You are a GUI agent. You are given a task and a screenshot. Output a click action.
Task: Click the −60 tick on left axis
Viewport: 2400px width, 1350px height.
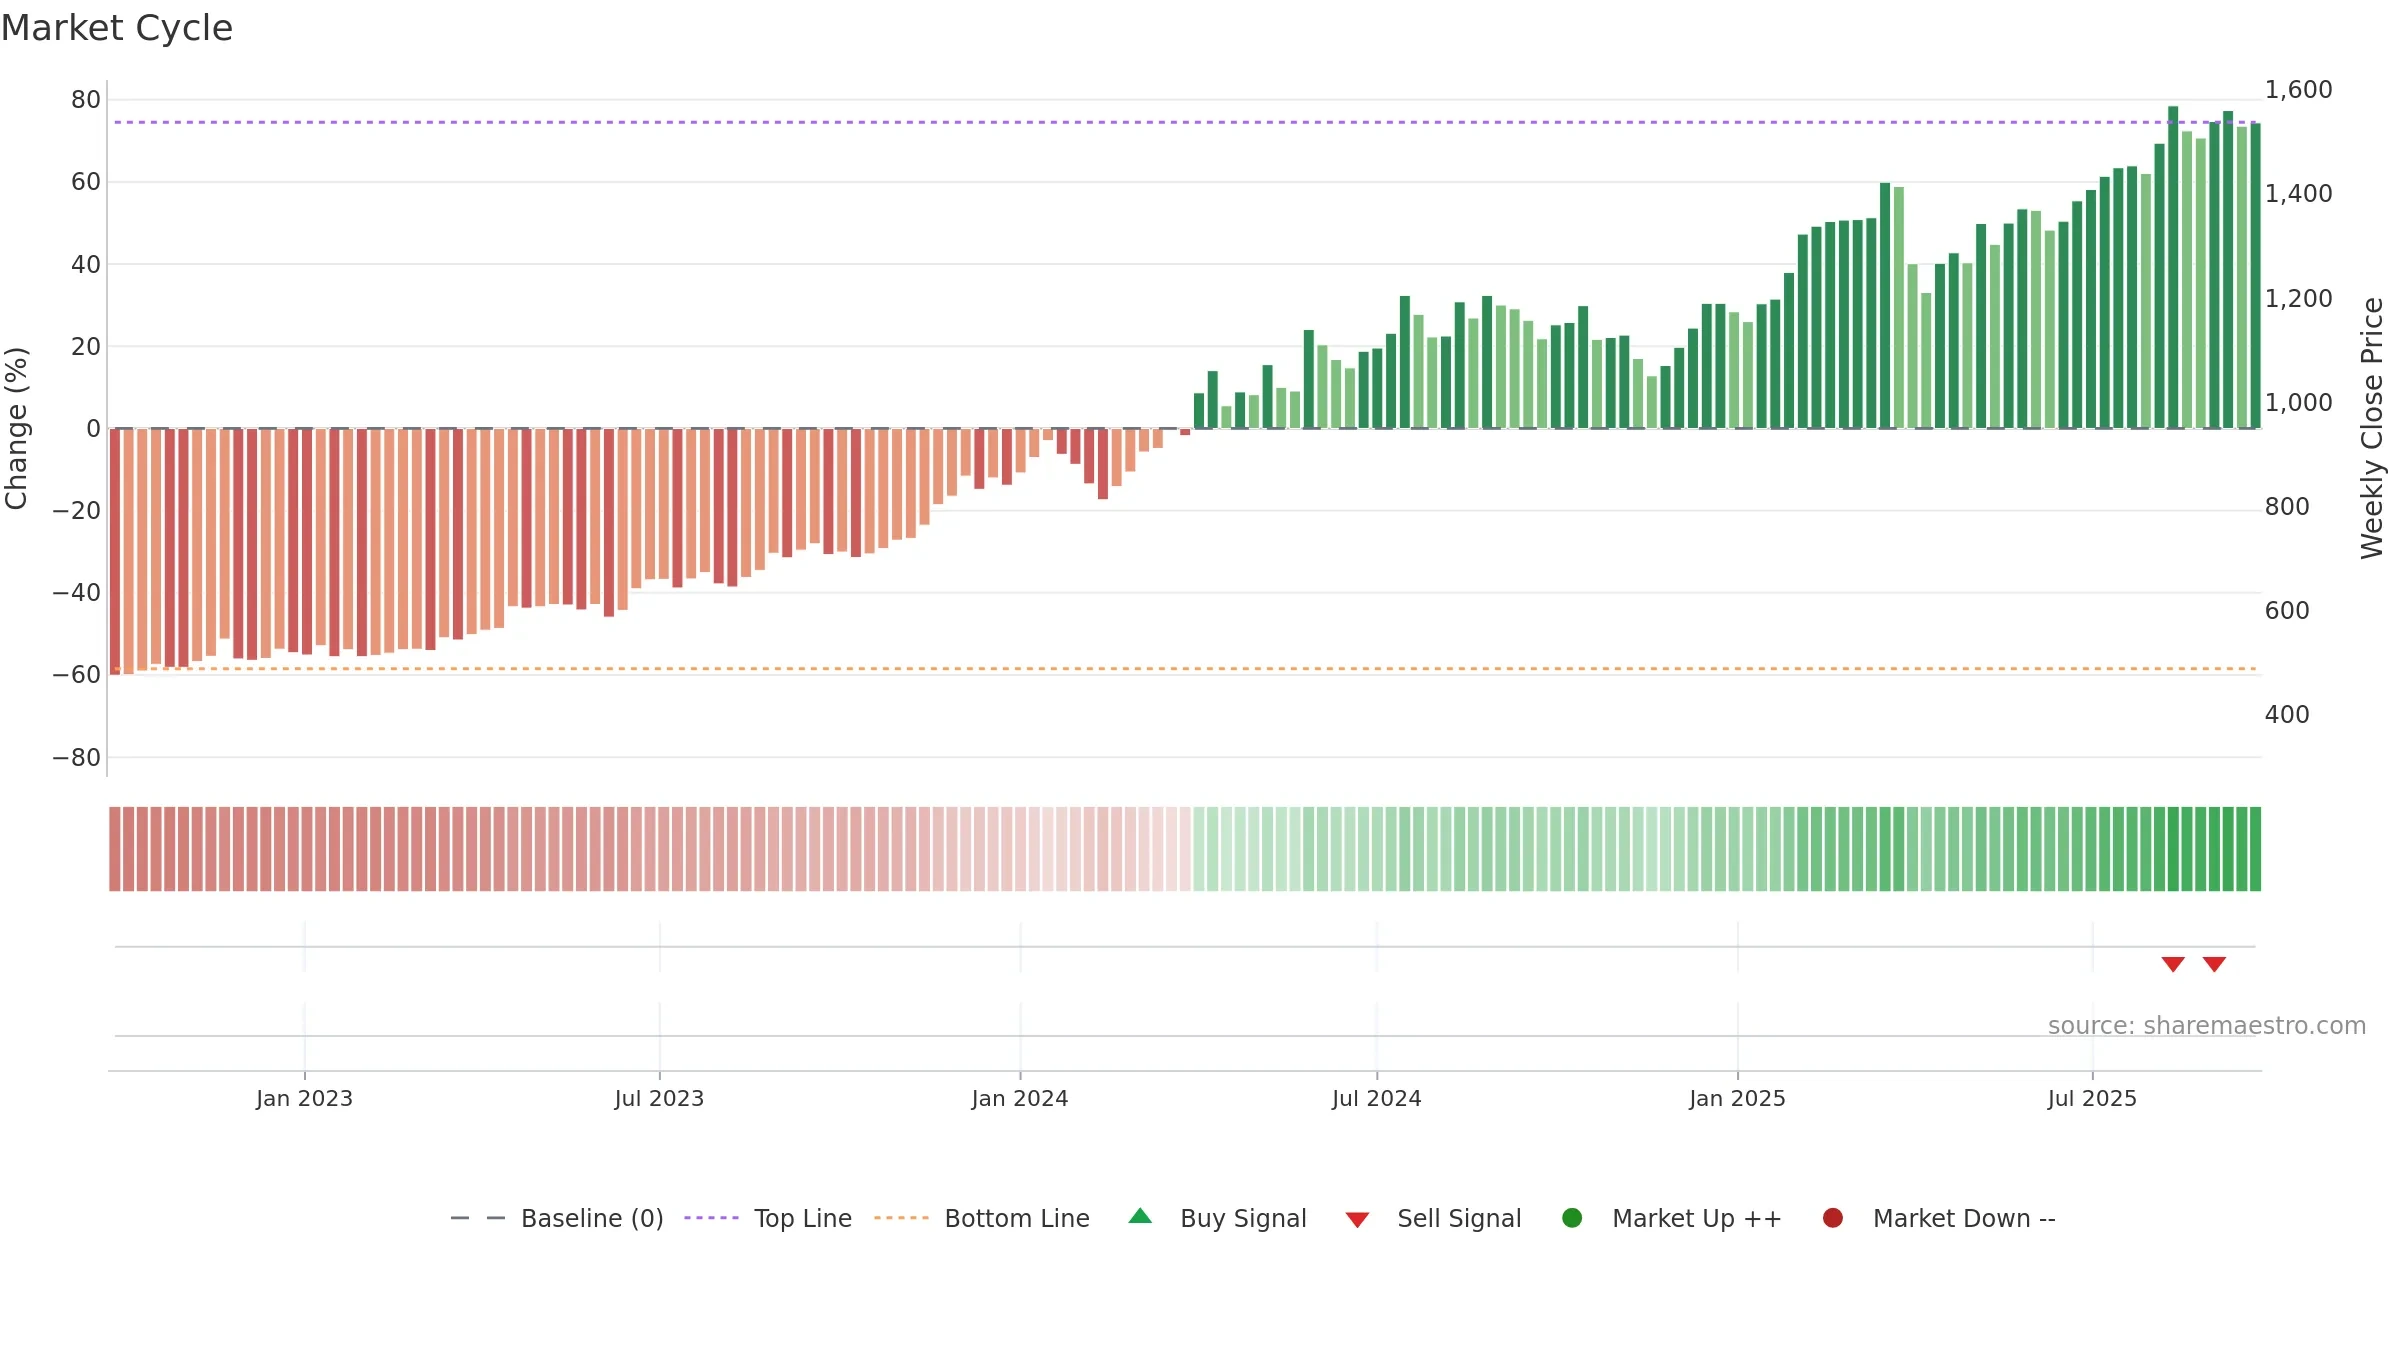click(x=77, y=675)
